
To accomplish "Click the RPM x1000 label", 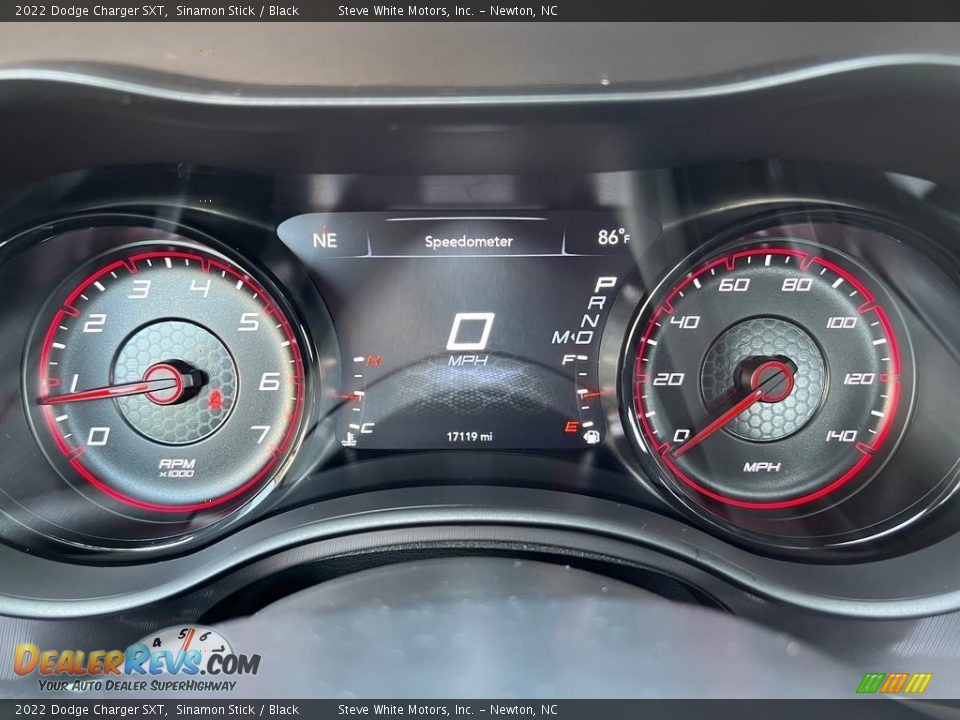I will [x=177, y=468].
